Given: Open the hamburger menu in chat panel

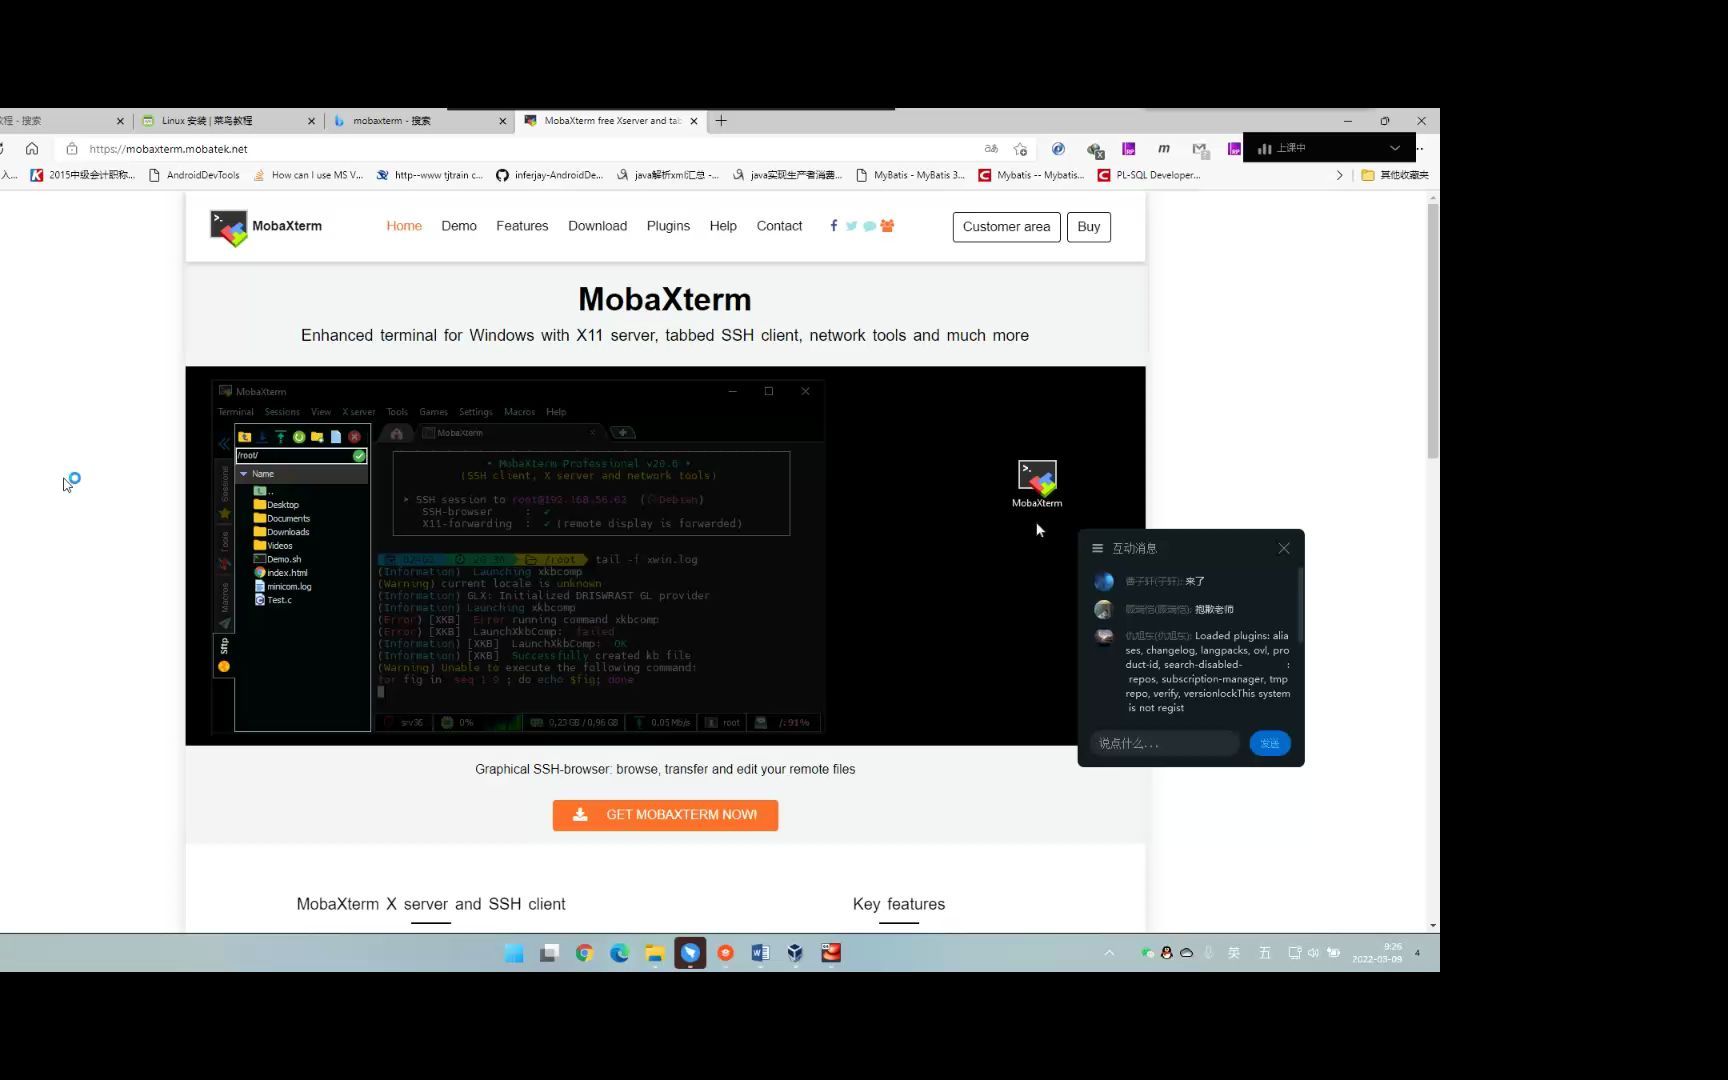Looking at the screenshot, I should [x=1097, y=548].
